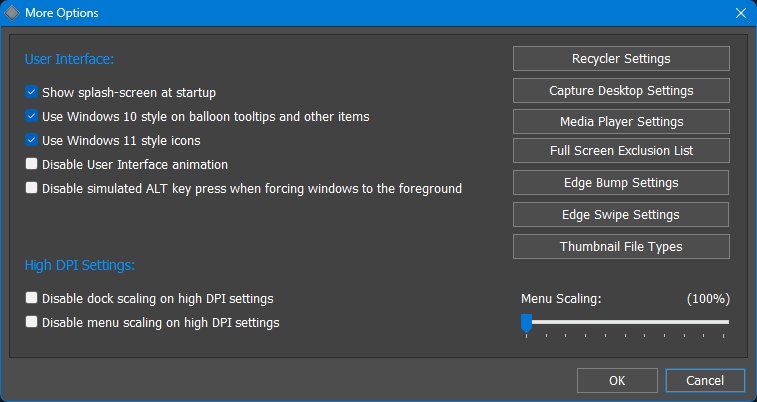Click the Cancel button
The width and height of the screenshot is (757, 402).
click(705, 381)
